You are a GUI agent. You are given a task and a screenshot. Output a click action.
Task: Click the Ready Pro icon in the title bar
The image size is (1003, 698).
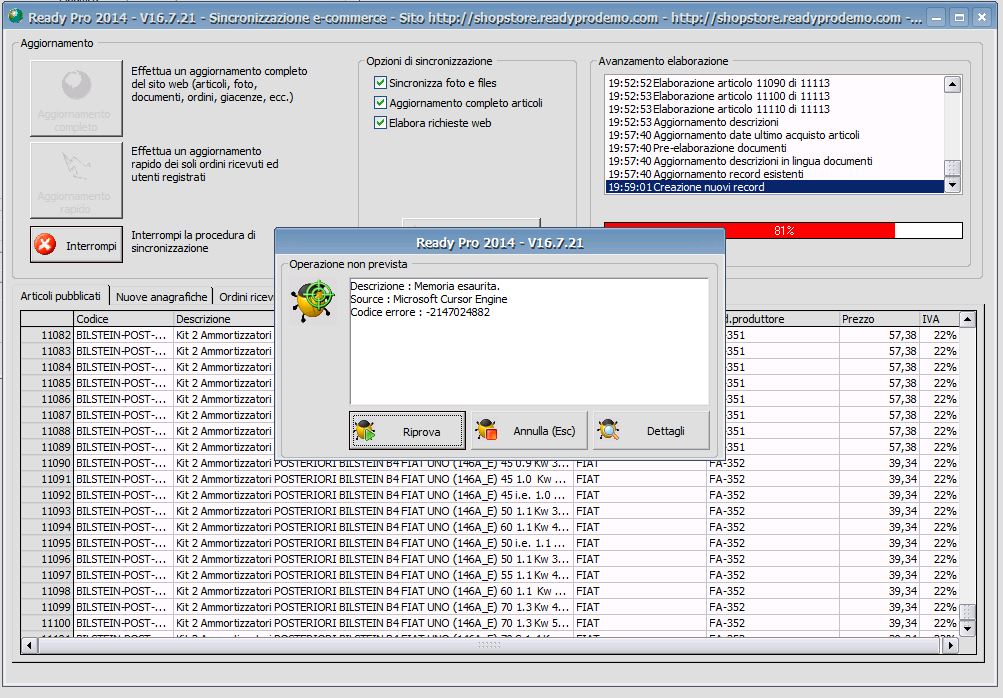15,17
